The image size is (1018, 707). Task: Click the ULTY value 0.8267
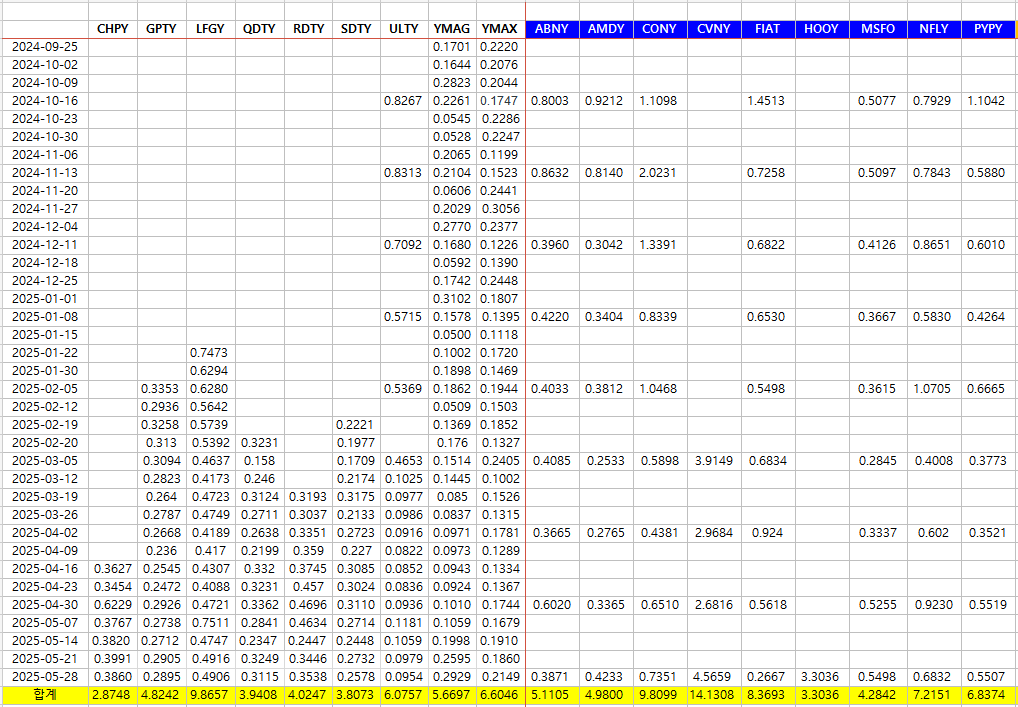coord(404,101)
